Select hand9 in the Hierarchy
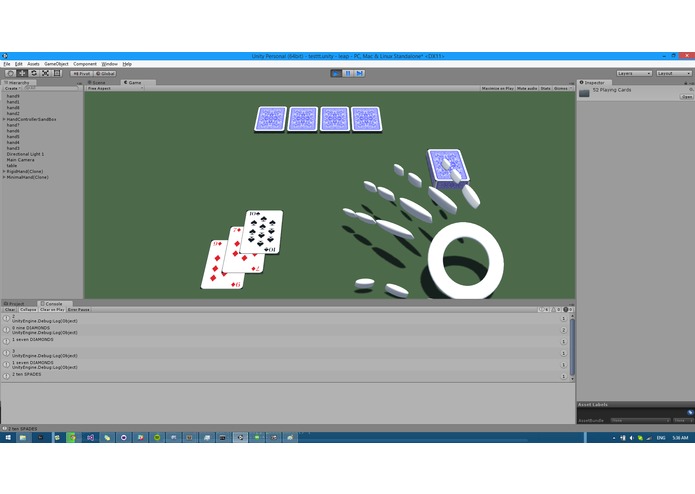695x494 pixels. [13, 96]
